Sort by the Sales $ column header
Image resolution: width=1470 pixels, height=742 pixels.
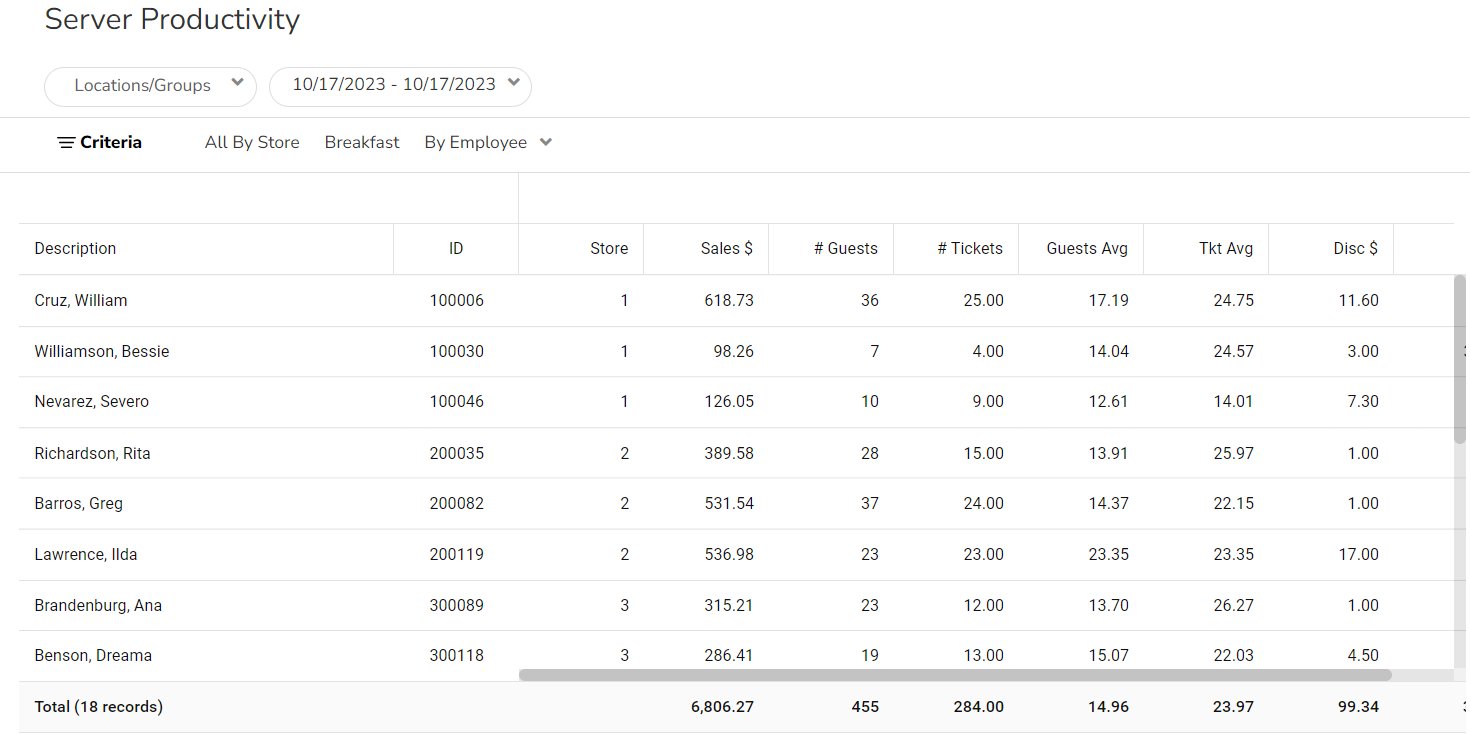point(726,249)
